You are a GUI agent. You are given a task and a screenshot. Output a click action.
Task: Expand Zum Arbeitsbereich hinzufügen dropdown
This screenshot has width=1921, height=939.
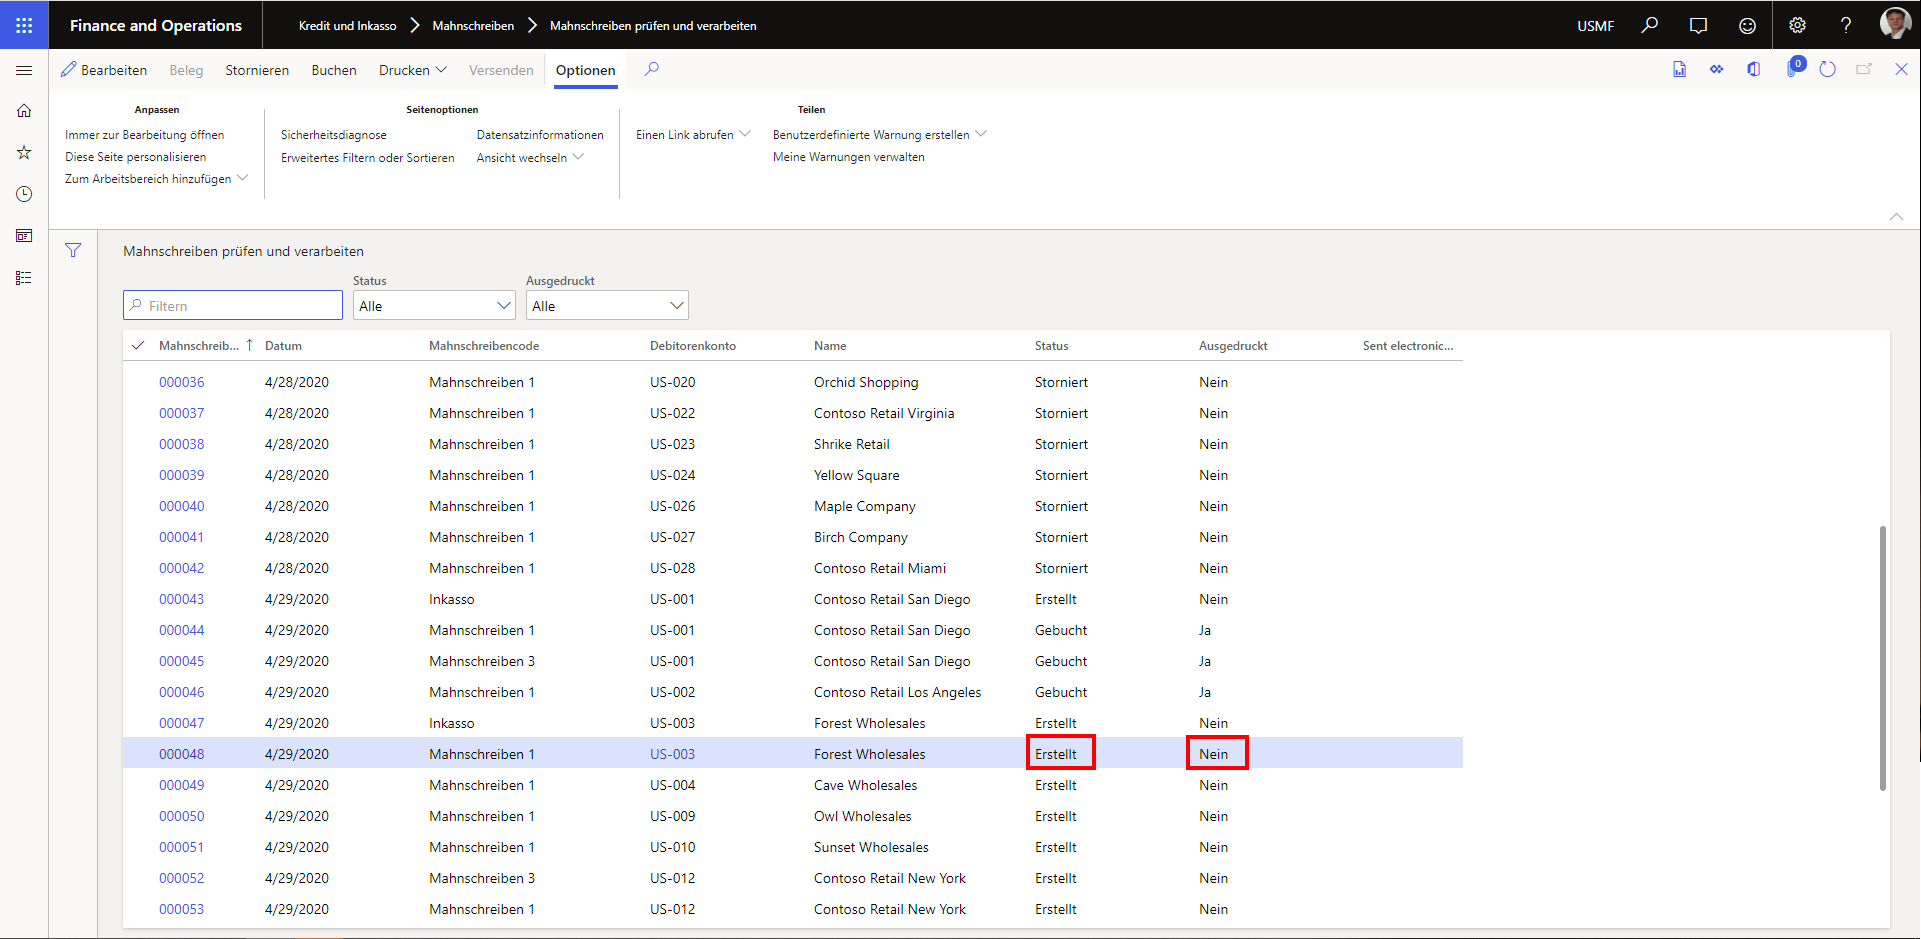pyautogui.click(x=156, y=179)
